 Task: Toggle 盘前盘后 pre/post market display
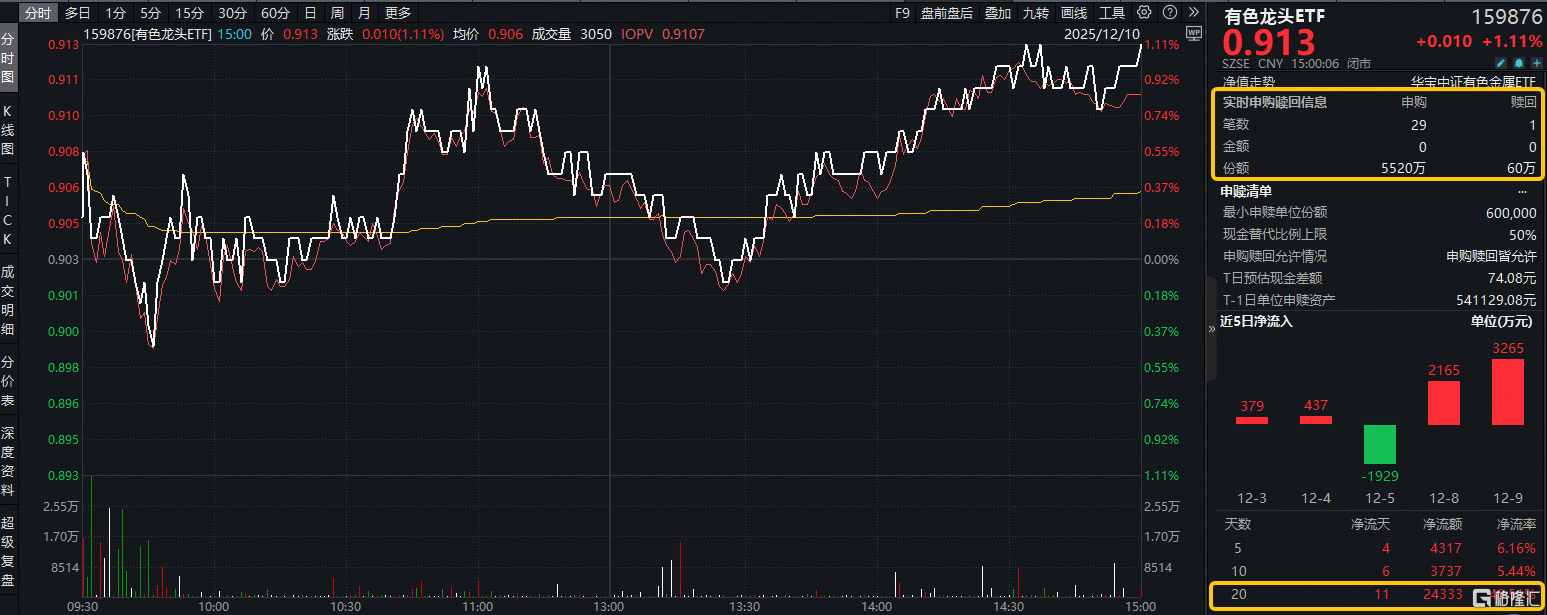(x=946, y=13)
